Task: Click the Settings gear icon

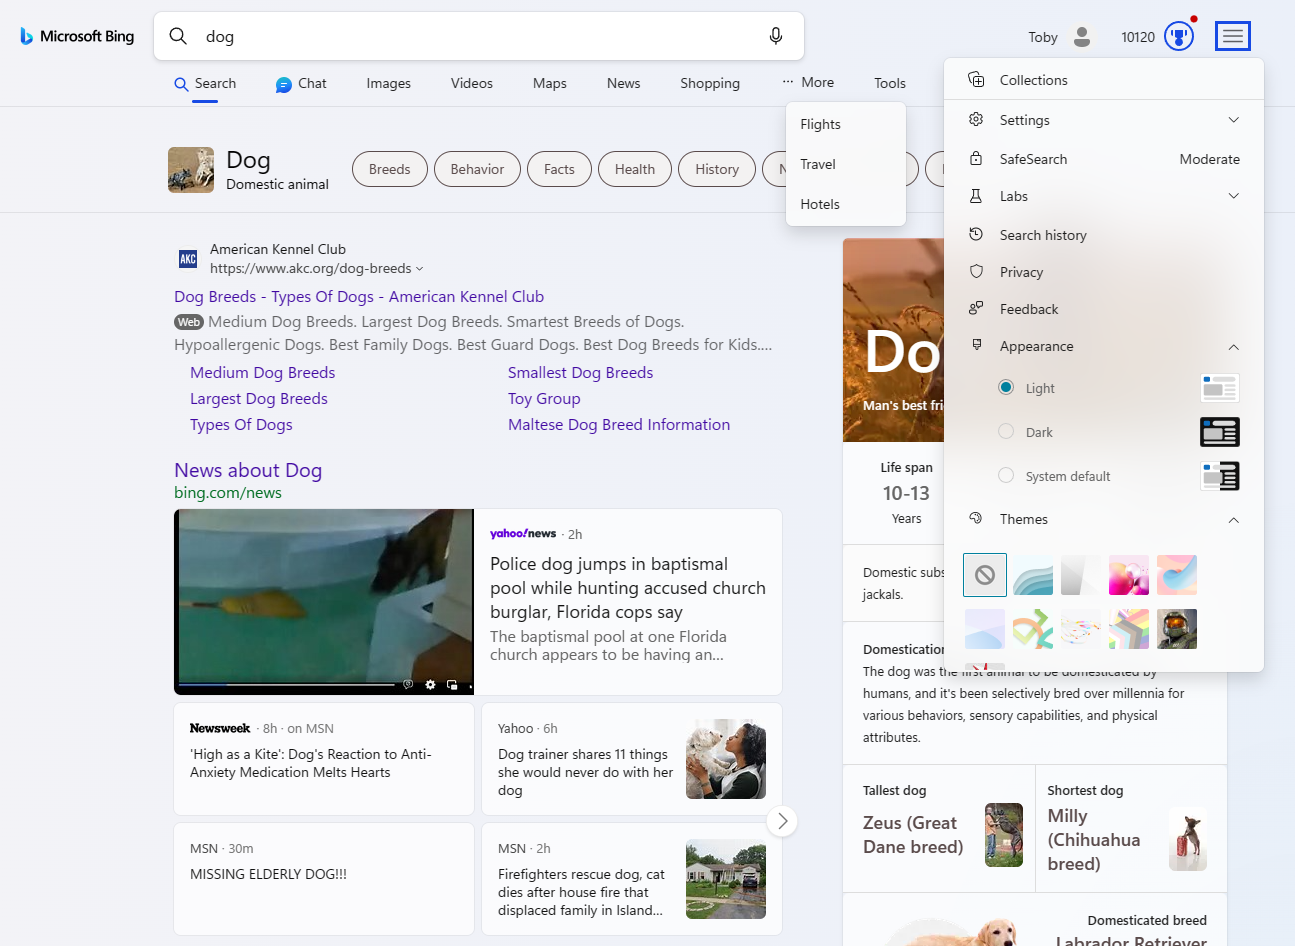Action: click(x=976, y=120)
